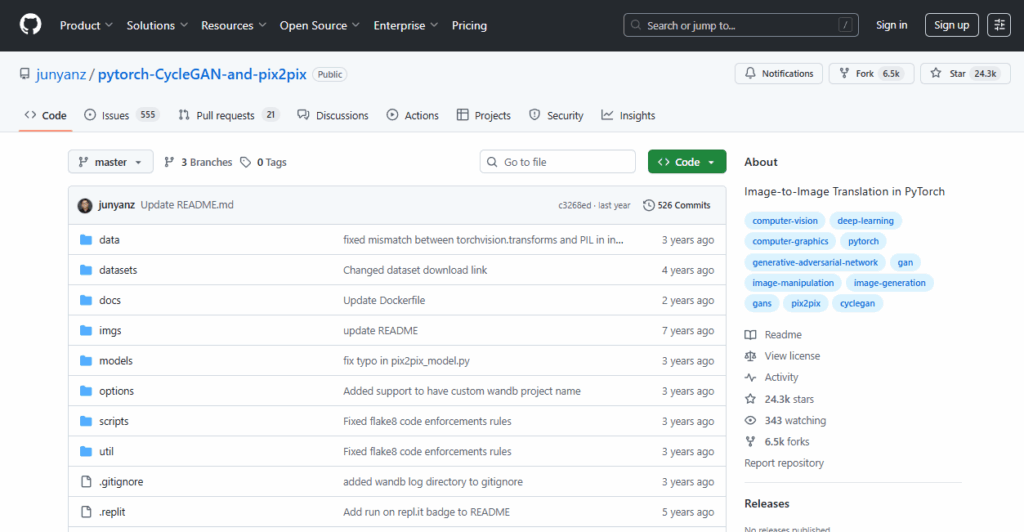1024x532 pixels.
Task: Click the .gitignore file icon
Action: click(x=86, y=482)
